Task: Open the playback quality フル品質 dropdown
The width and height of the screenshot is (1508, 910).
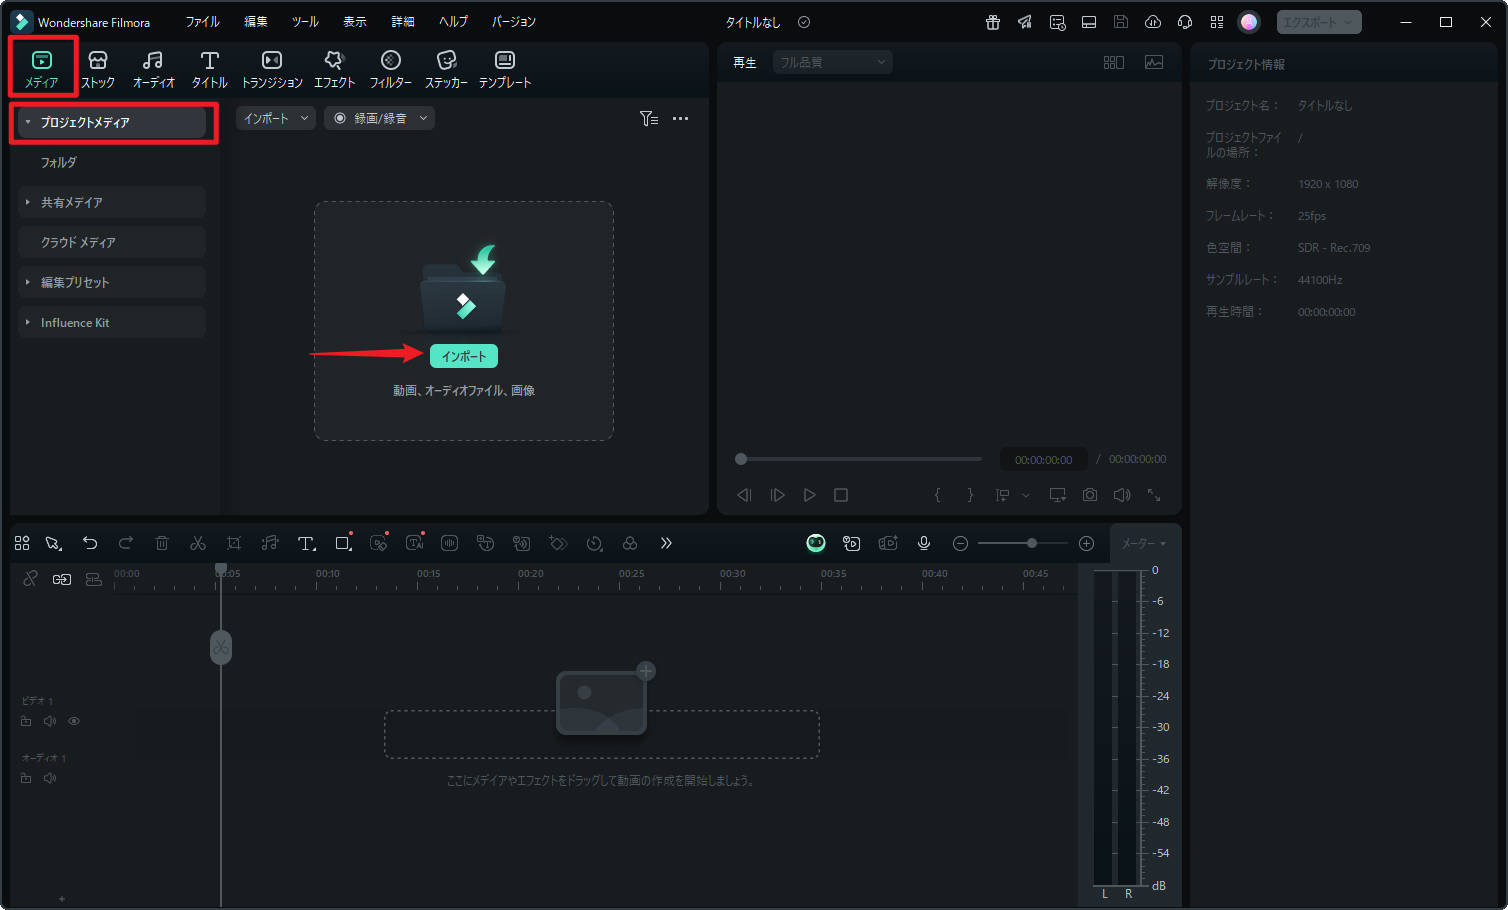Action: click(x=832, y=62)
